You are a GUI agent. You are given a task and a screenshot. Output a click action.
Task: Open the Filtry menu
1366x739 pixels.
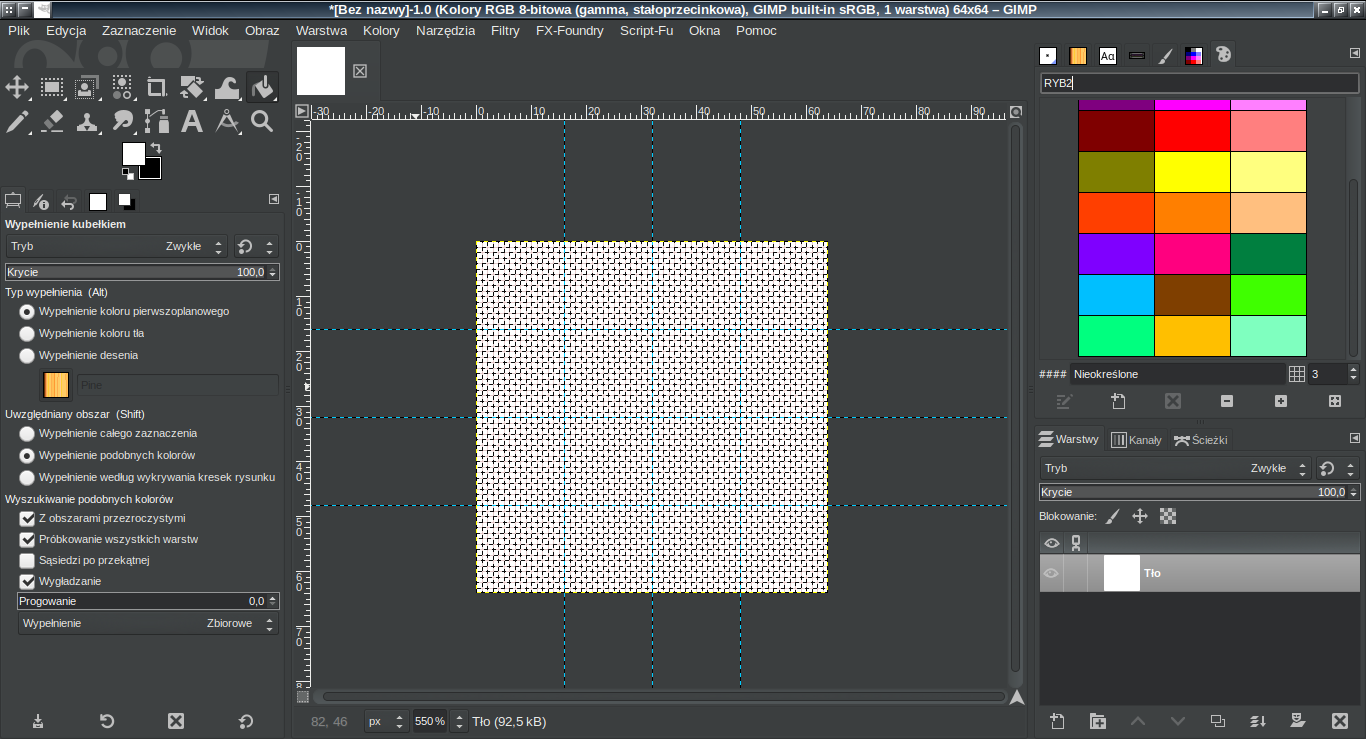coord(505,30)
